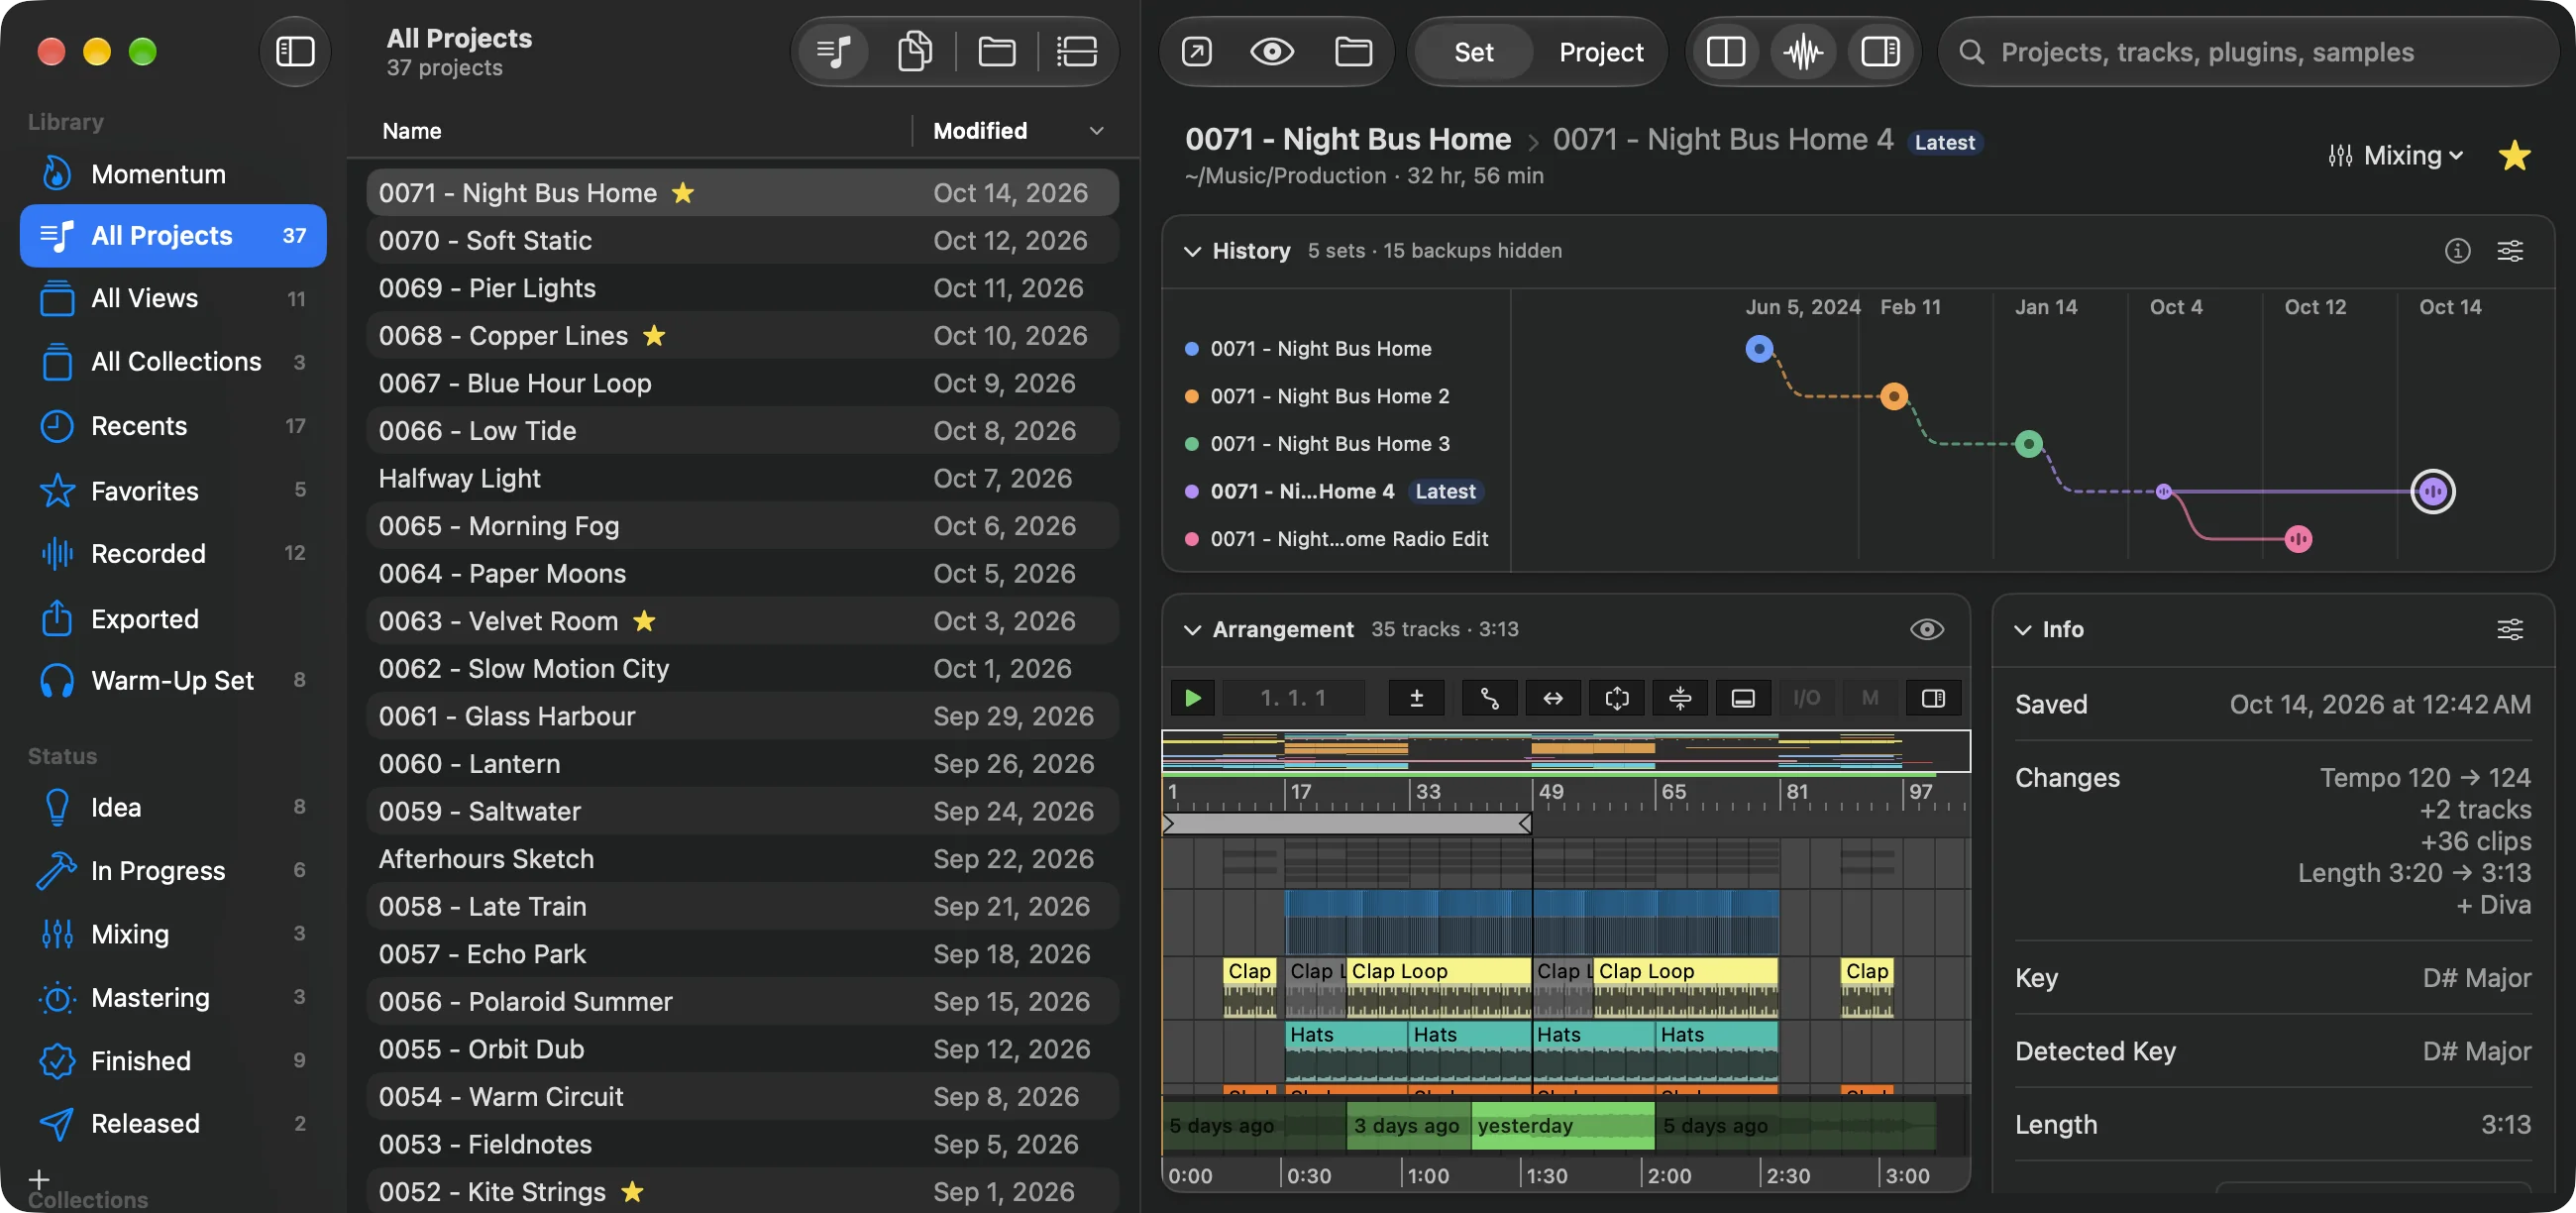
Task: Toggle the sidebar panel icon
Action: pos(295,51)
